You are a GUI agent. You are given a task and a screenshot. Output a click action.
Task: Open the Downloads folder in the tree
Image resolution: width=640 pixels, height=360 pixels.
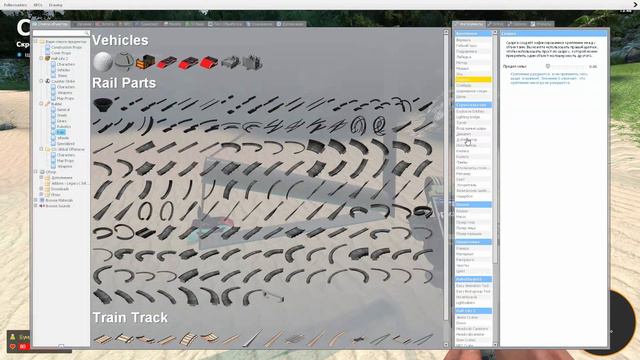point(60,189)
